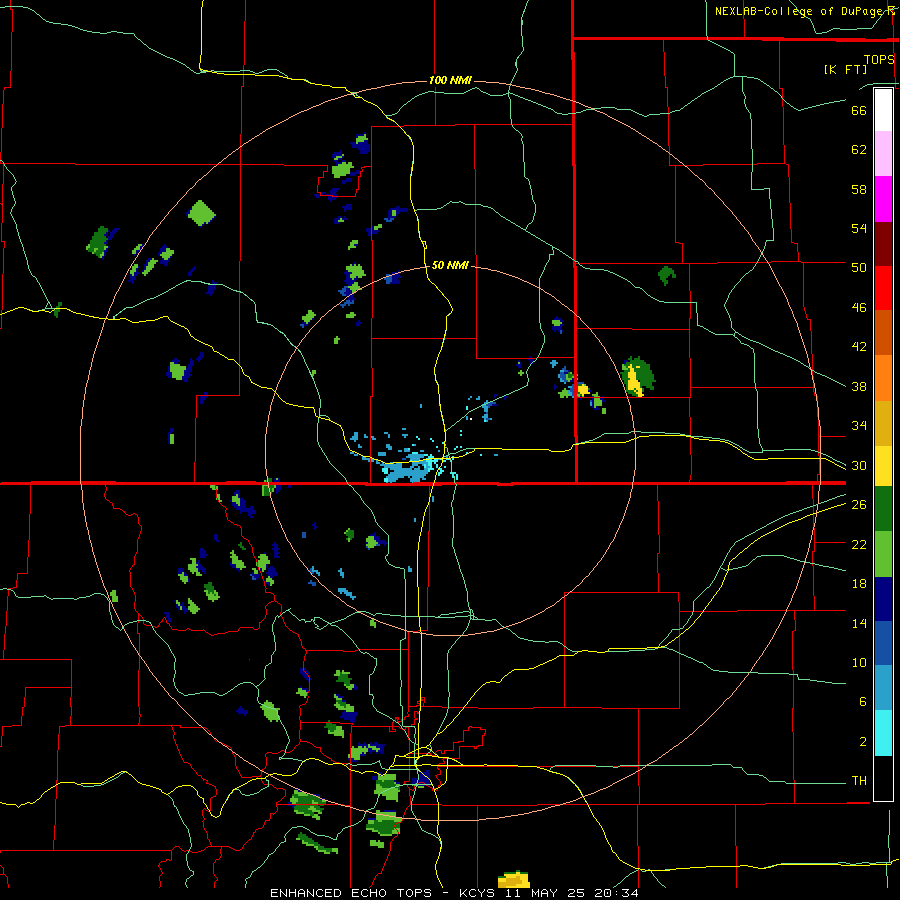
Task: Click the magenta 58 K FT legend swatch
Action: point(883,199)
